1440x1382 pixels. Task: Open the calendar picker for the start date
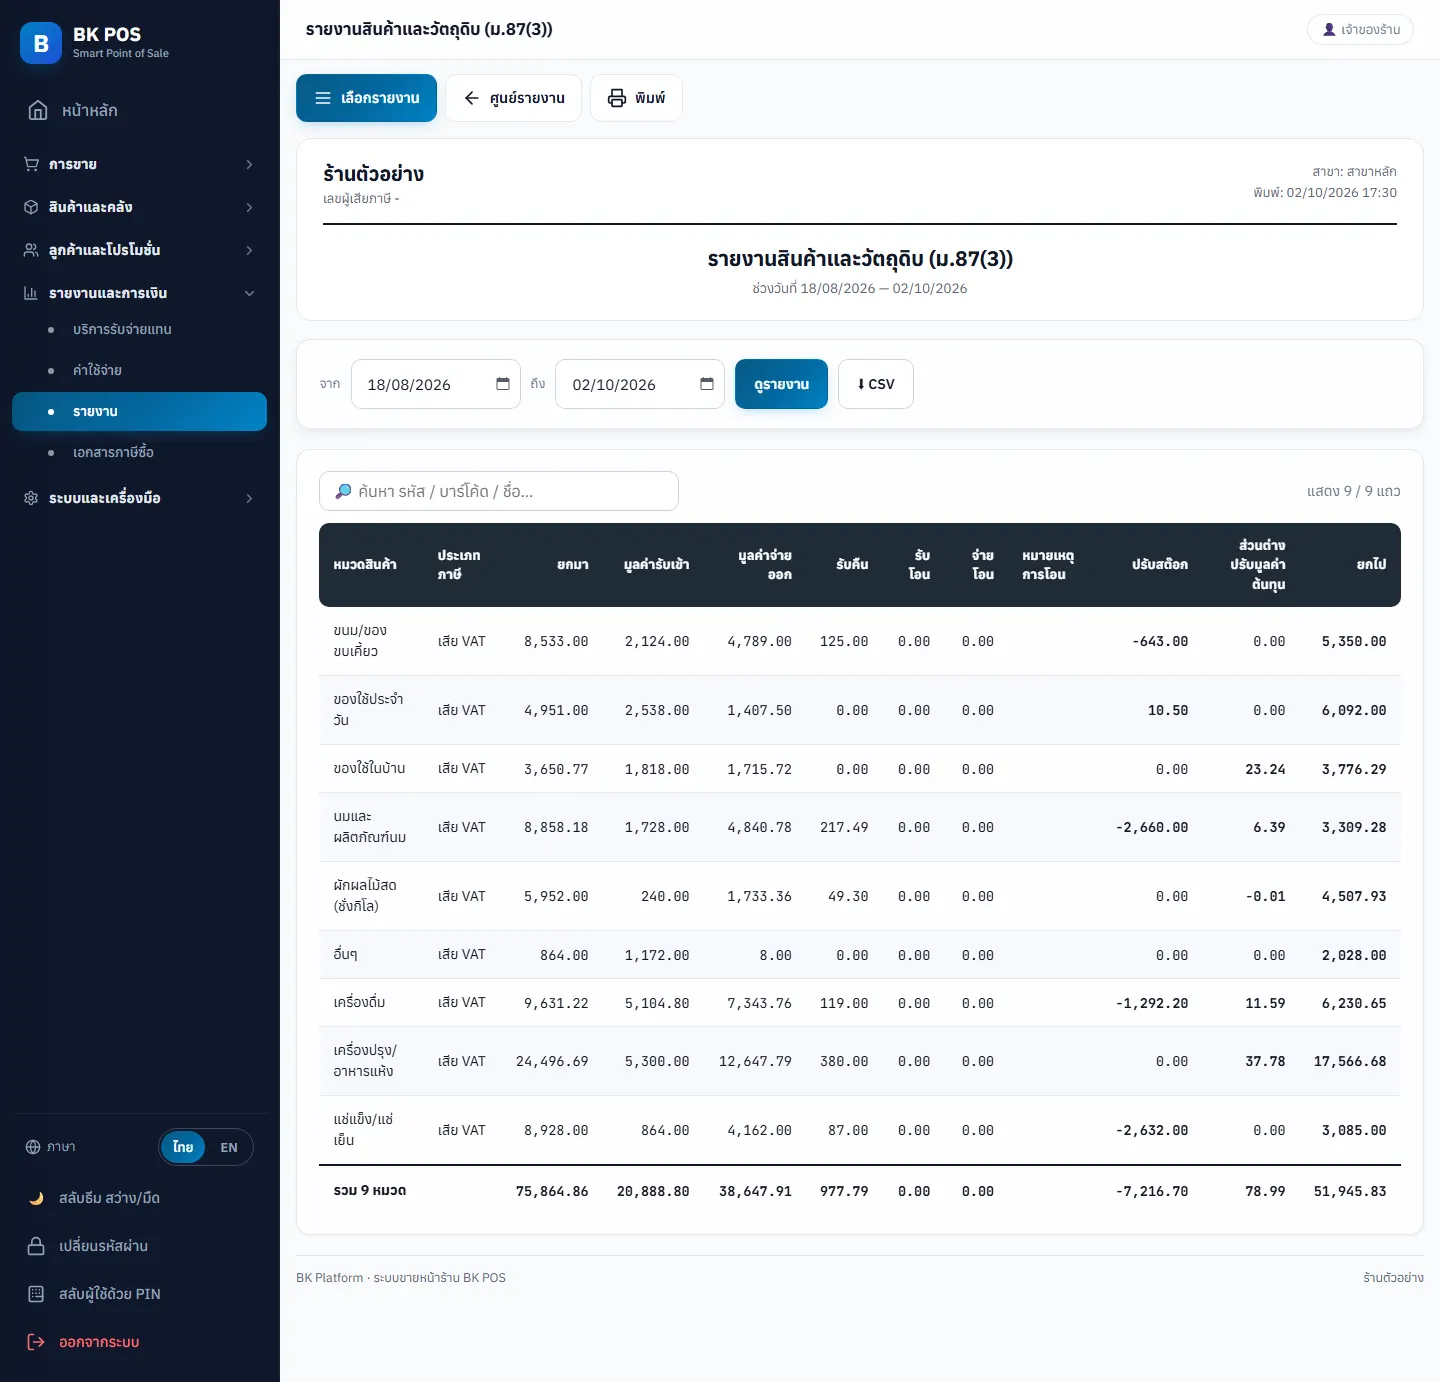[x=503, y=384]
